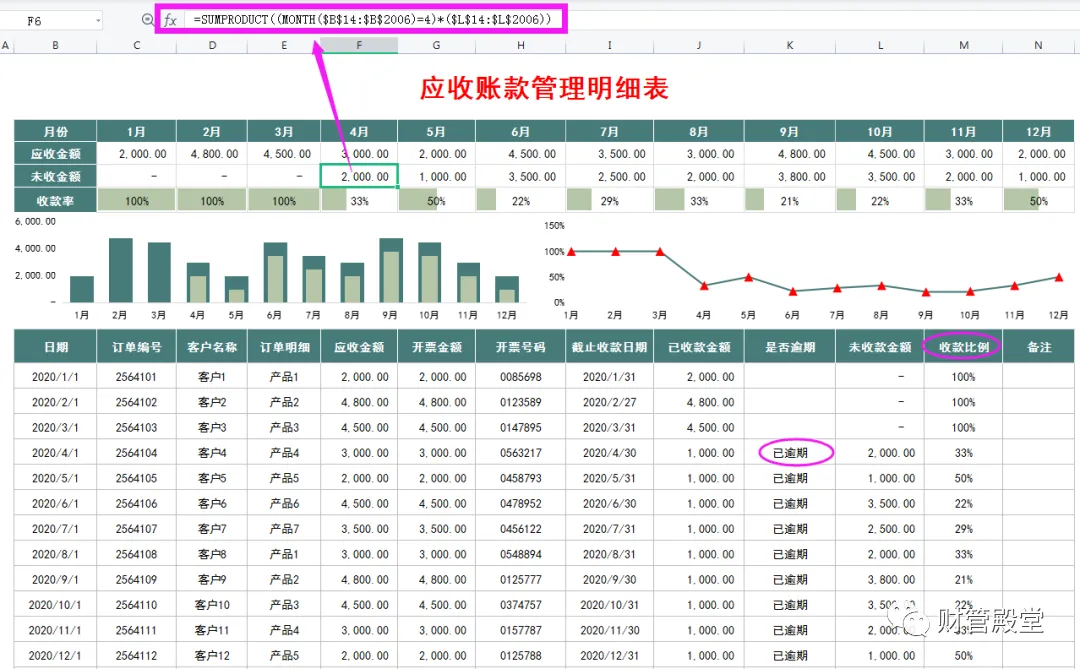Select the 收款率 row label
Image resolution: width=1080 pixels, height=669 pixels.
[55, 200]
